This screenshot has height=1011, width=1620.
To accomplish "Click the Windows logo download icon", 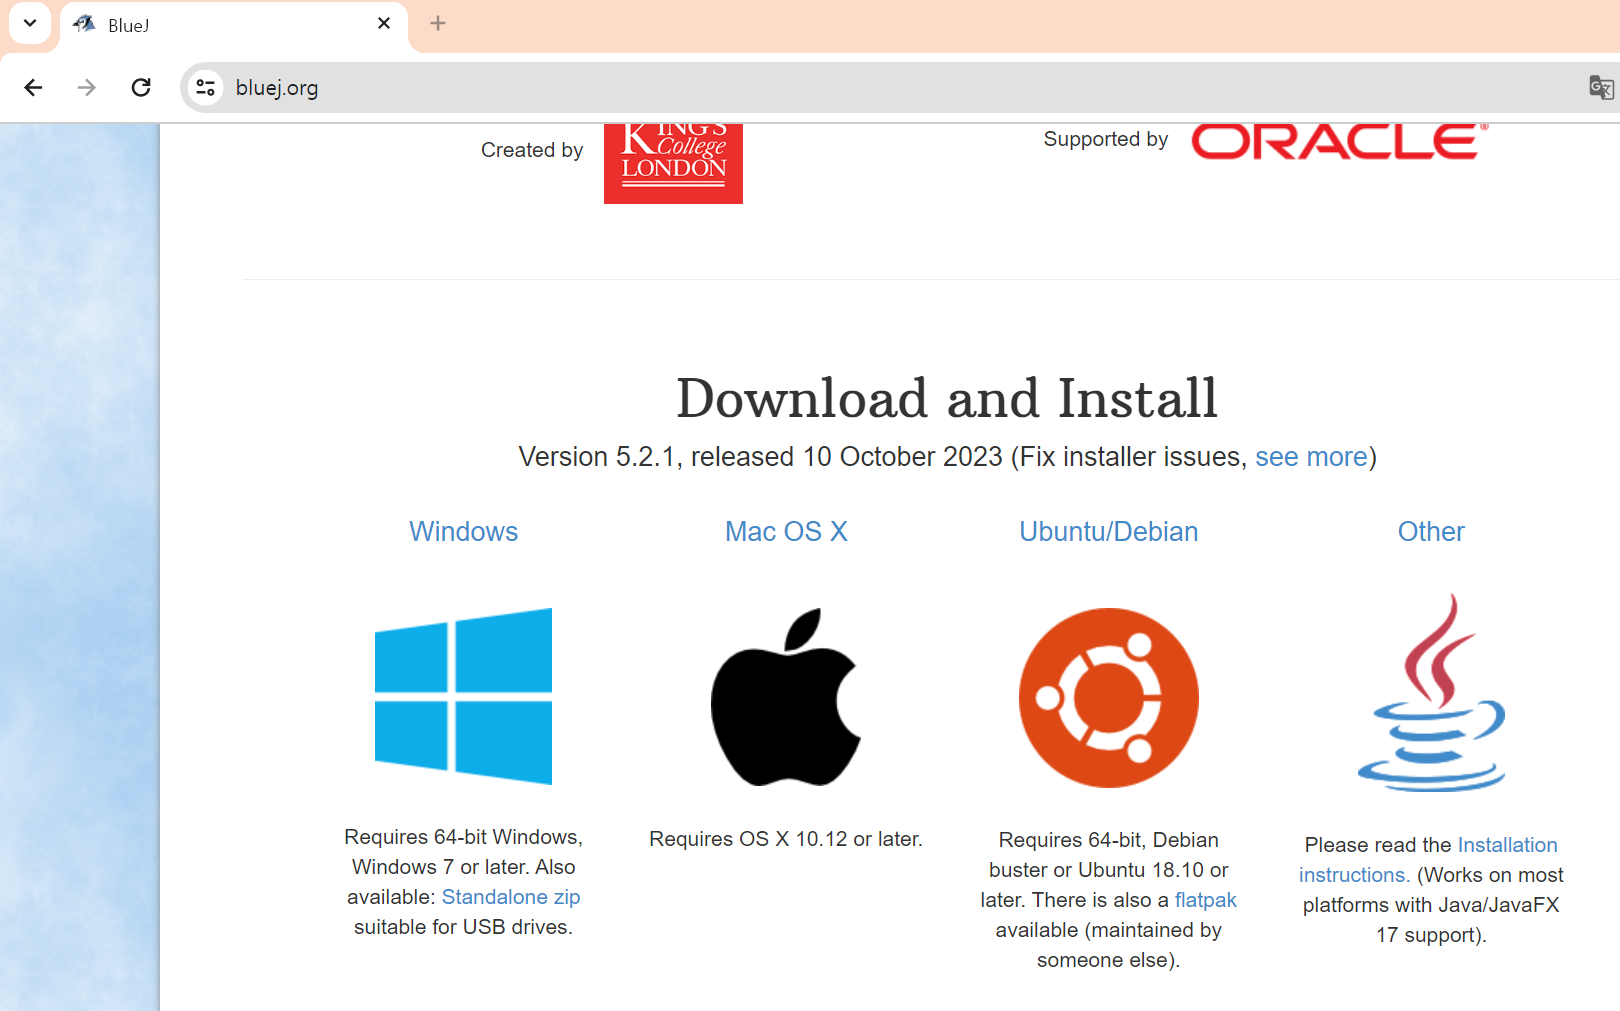I will 463,696.
